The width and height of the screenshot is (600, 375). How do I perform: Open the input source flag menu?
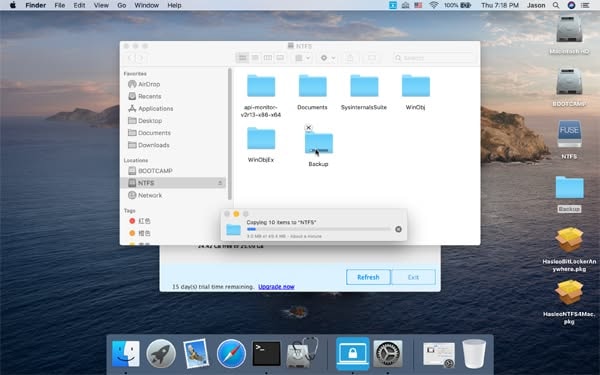pyautogui.click(x=418, y=5)
